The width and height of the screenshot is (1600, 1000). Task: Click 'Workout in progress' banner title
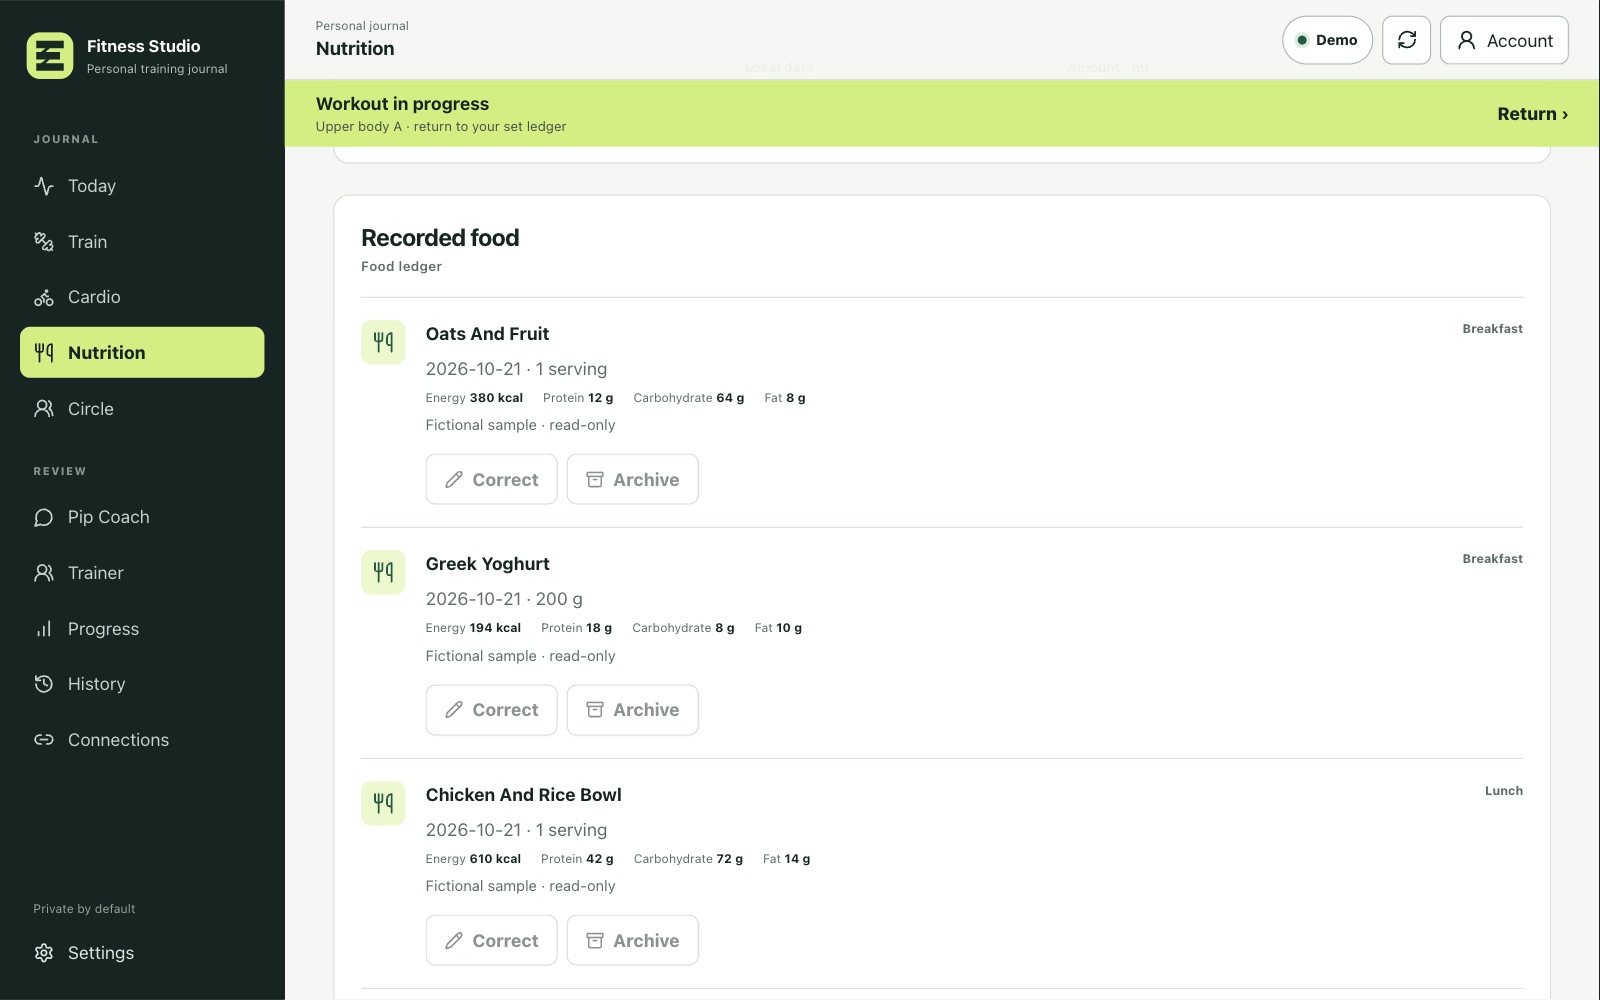click(402, 104)
